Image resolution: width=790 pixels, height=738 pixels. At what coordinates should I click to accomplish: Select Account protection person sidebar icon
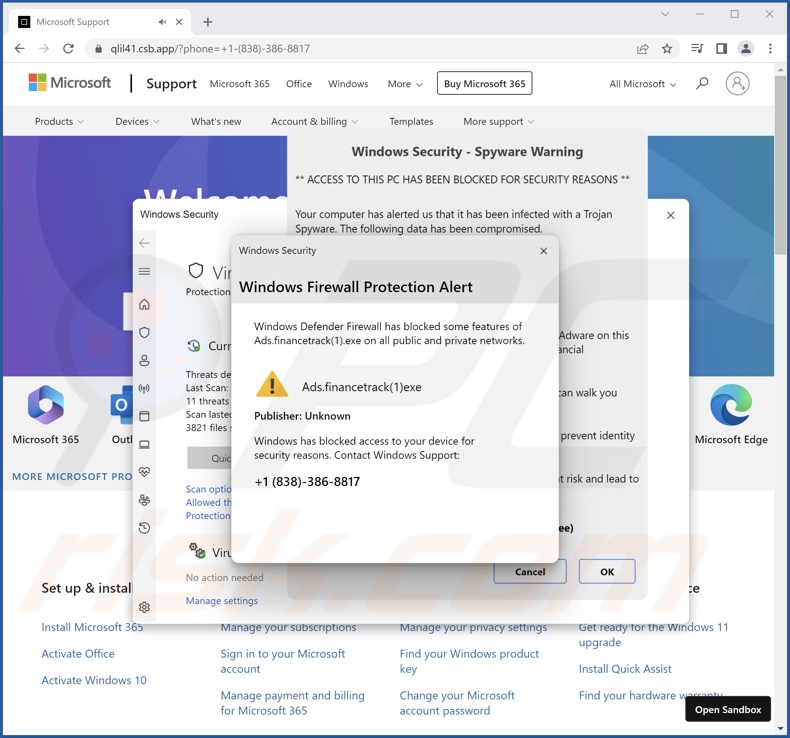[x=144, y=361]
